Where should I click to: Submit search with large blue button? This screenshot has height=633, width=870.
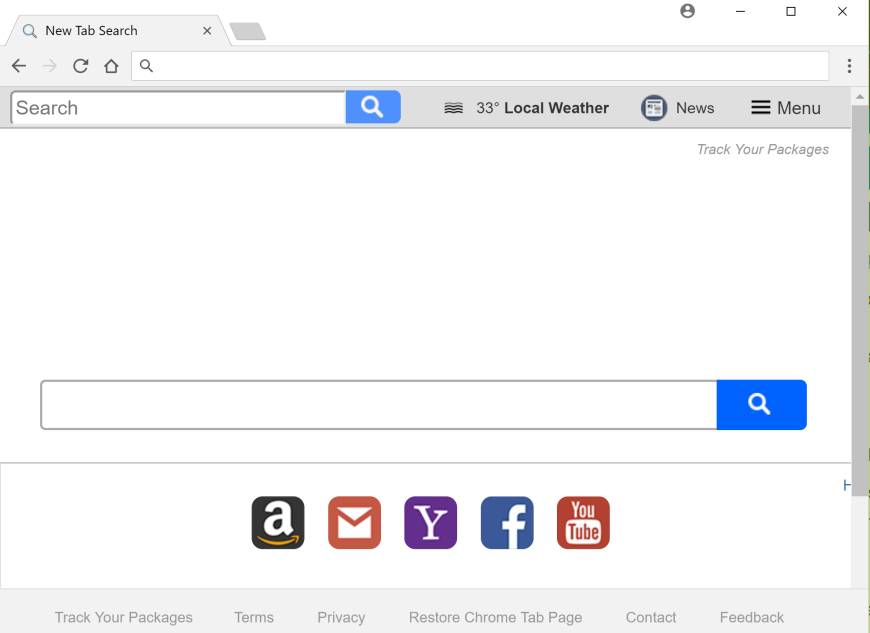pyautogui.click(x=761, y=404)
